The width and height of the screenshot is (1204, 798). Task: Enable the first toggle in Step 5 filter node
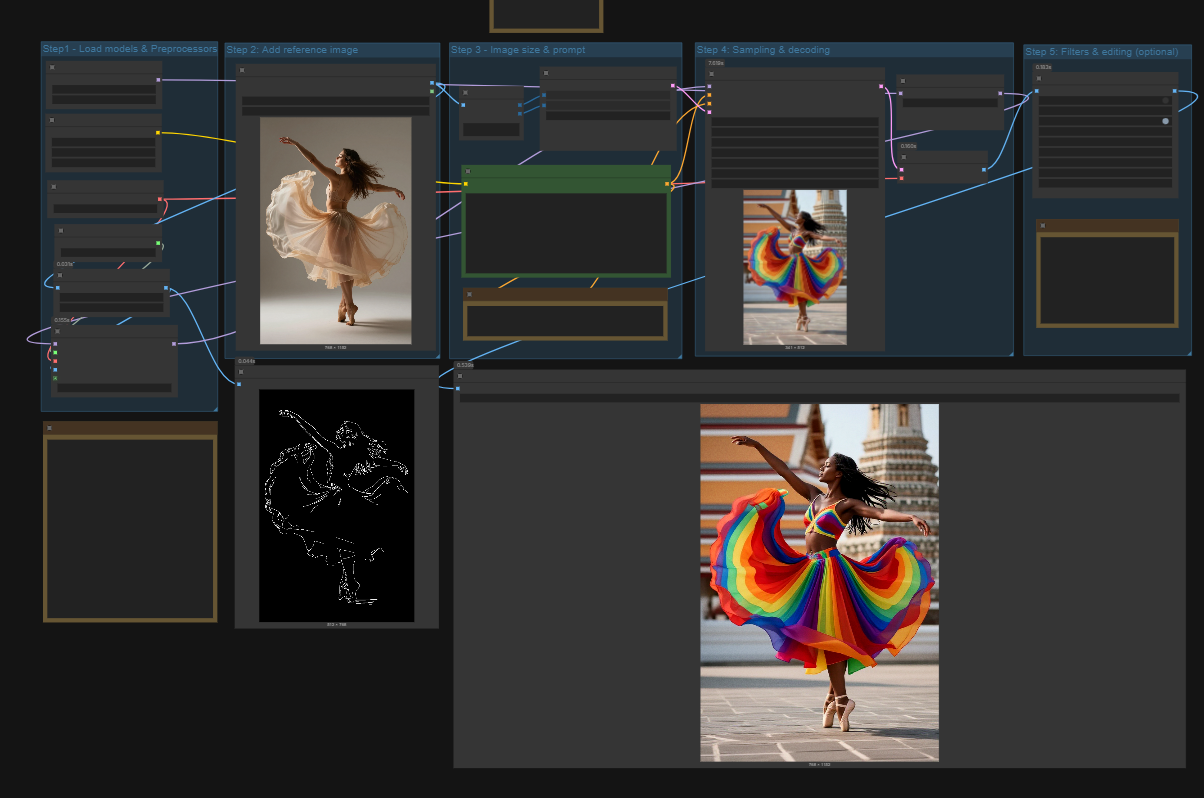(x=1165, y=101)
